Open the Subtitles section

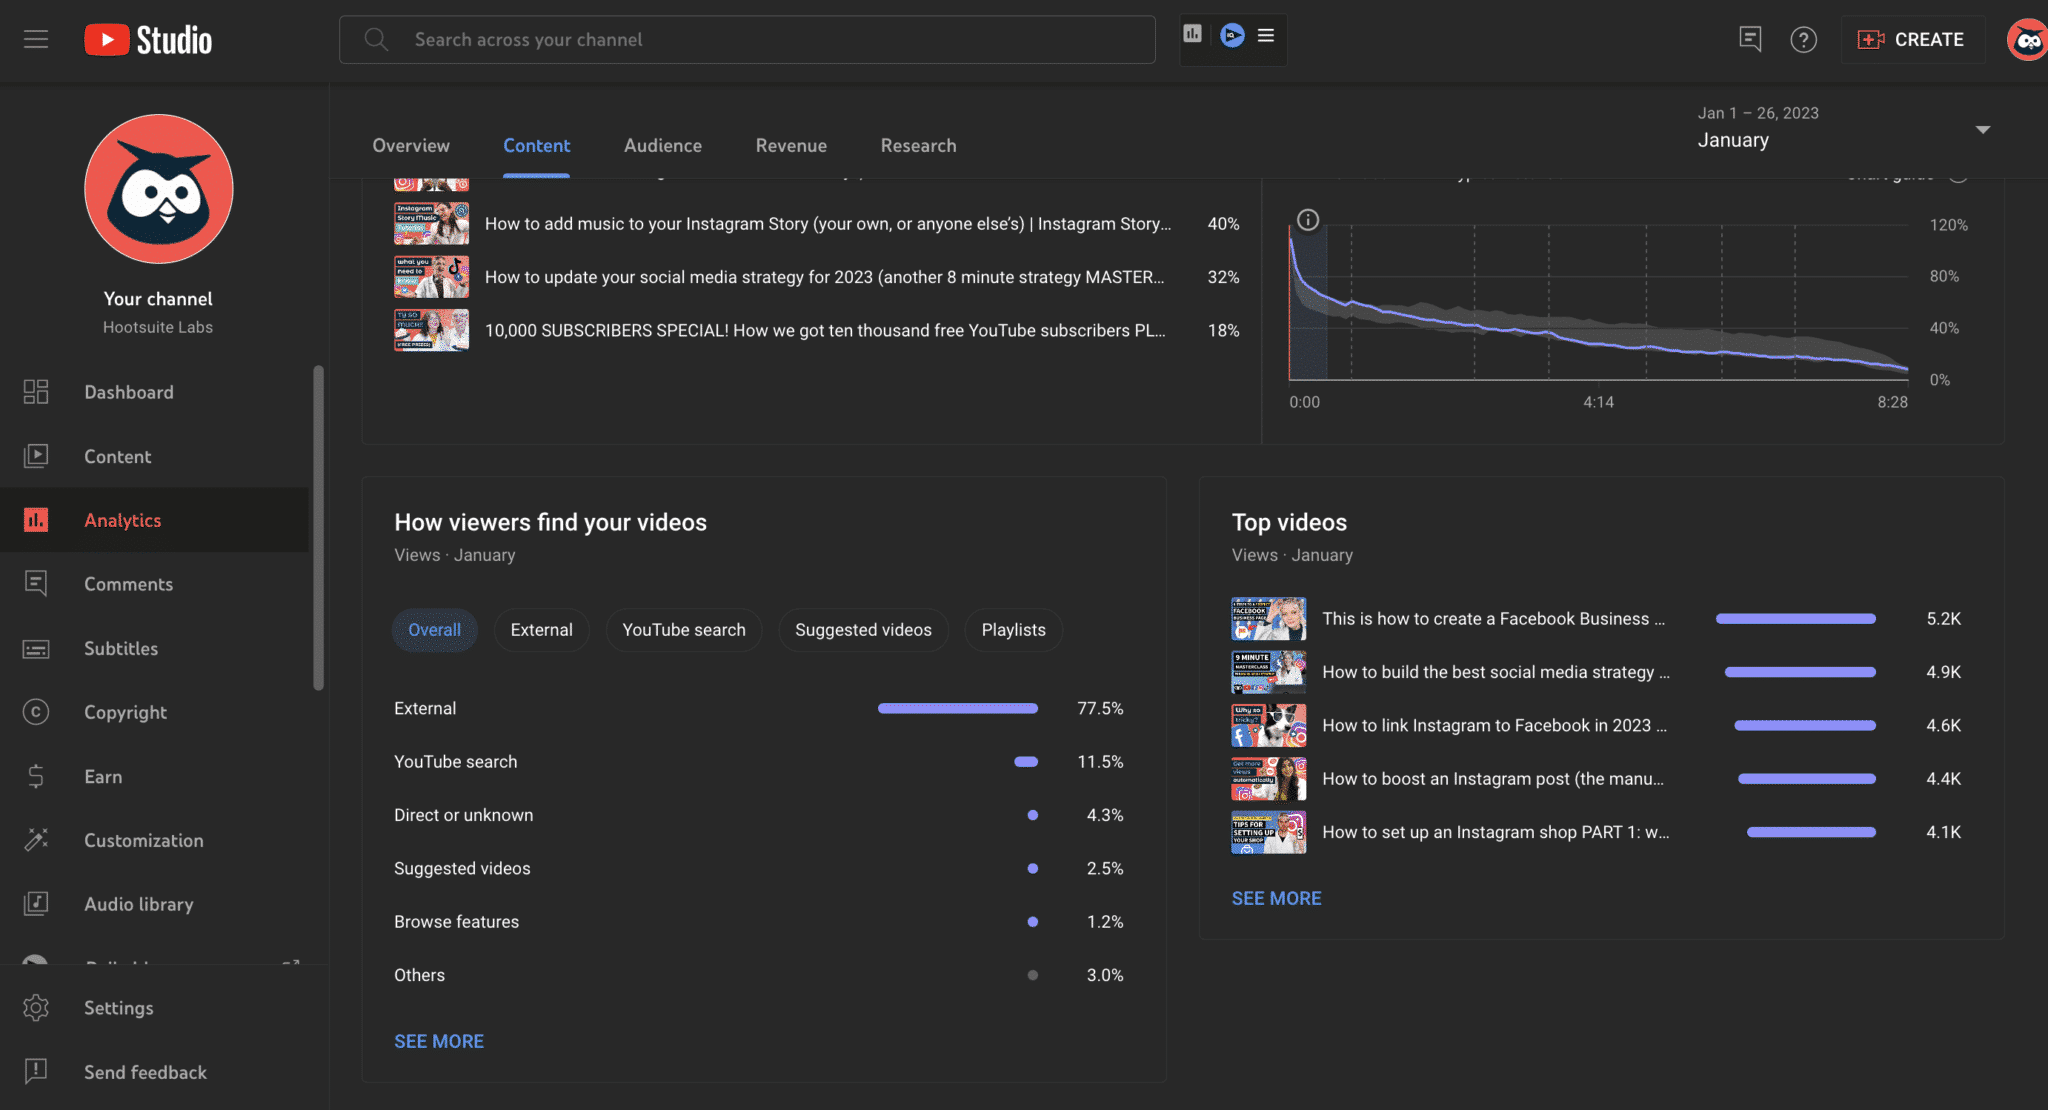(x=120, y=648)
